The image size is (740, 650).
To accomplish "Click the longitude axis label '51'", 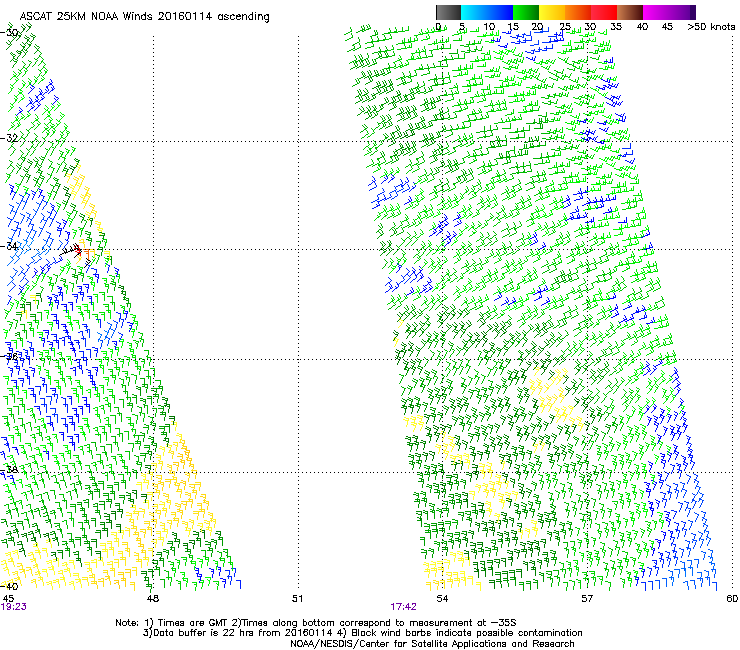I will coord(297,599).
